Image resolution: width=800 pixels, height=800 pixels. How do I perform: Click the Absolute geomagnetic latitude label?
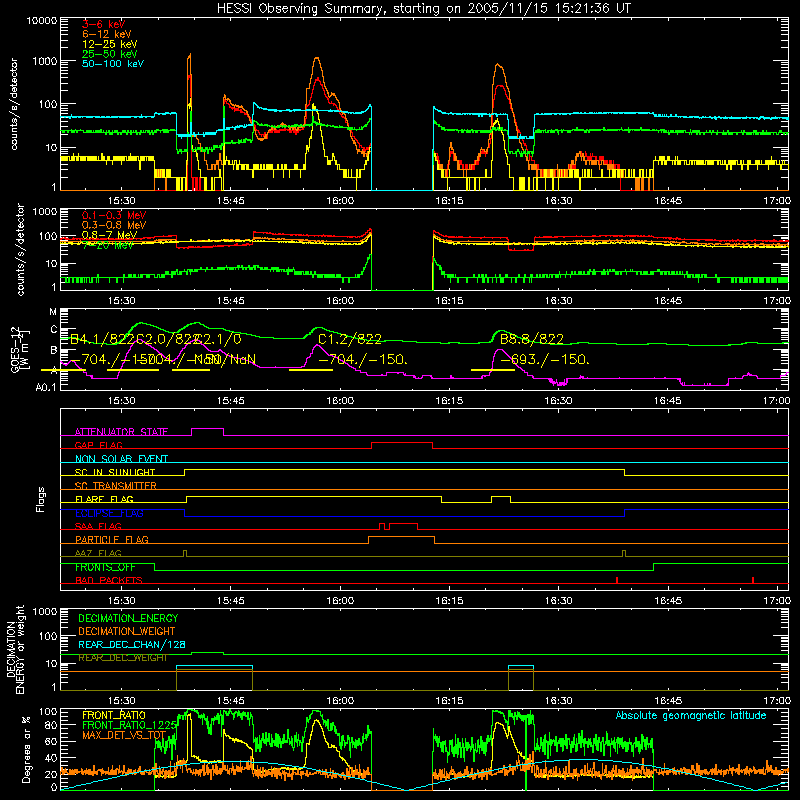[691, 716]
